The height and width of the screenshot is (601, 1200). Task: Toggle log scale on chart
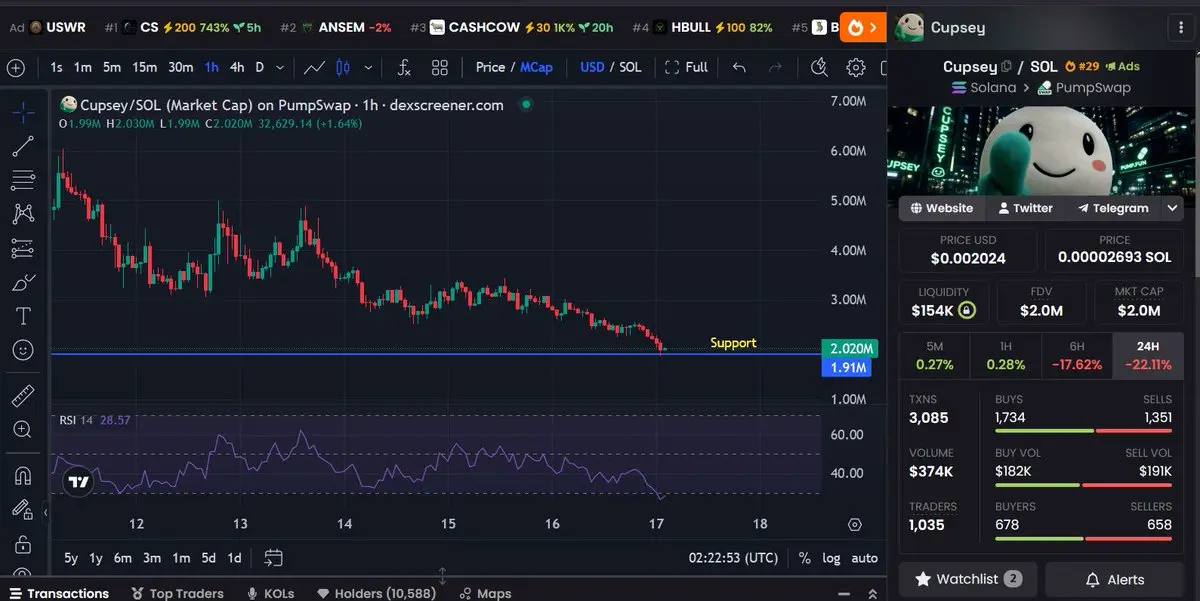pyautogui.click(x=831, y=558)
